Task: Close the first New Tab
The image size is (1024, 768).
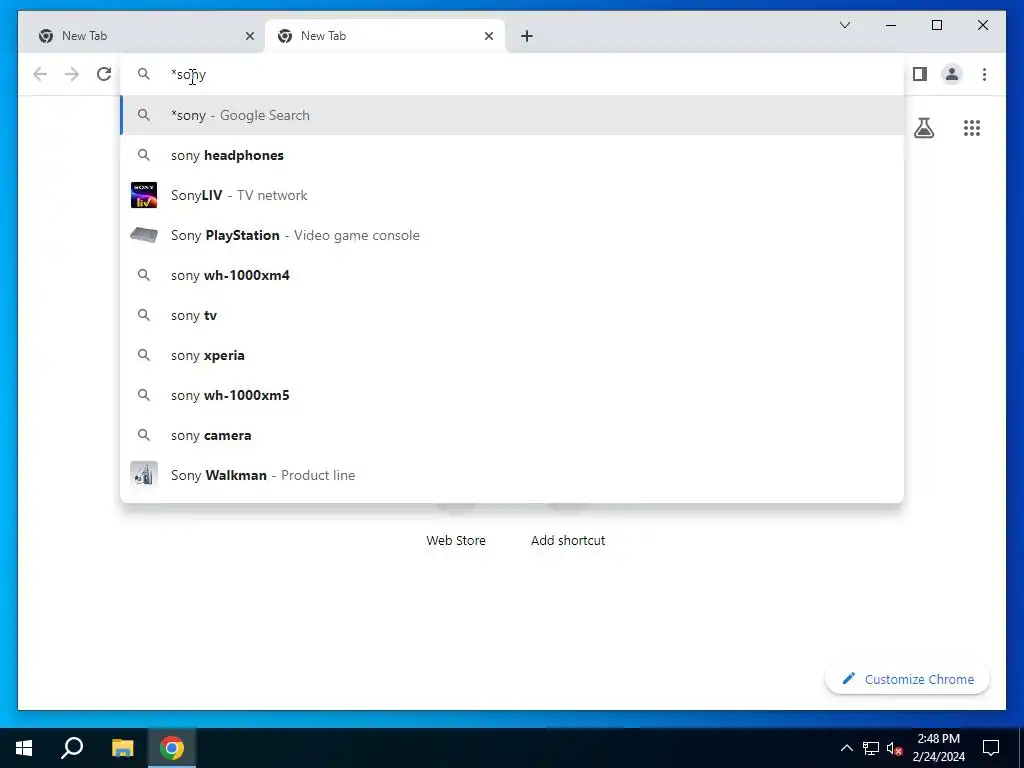Action: (249, 36)
